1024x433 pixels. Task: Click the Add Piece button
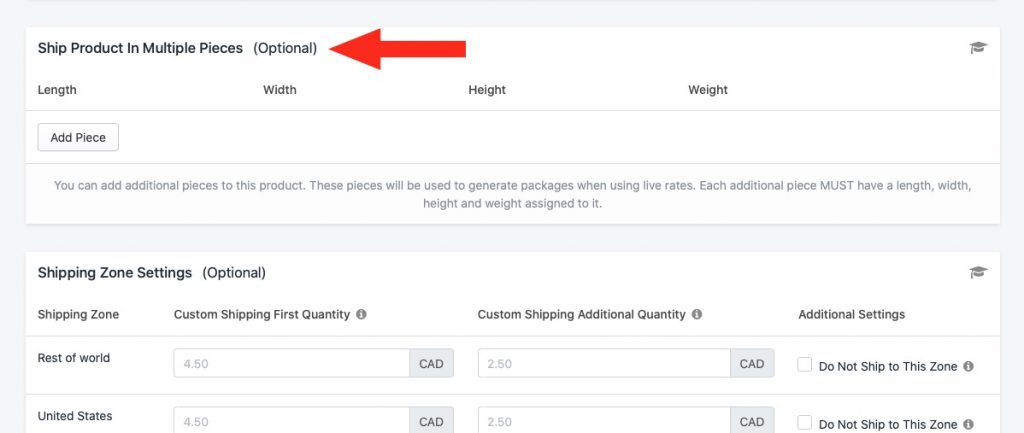[x=78, y=137]
